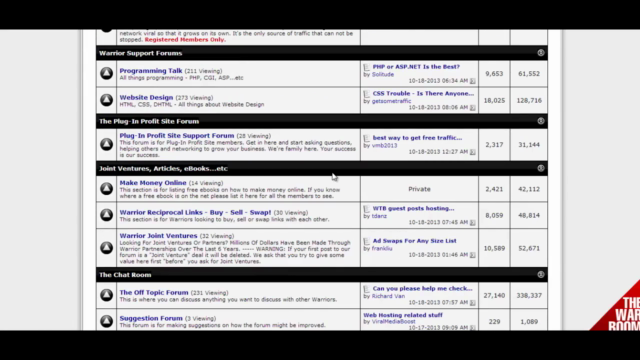Click the Private label in Make Money Online row
The image size is (640, 360).
419,189
